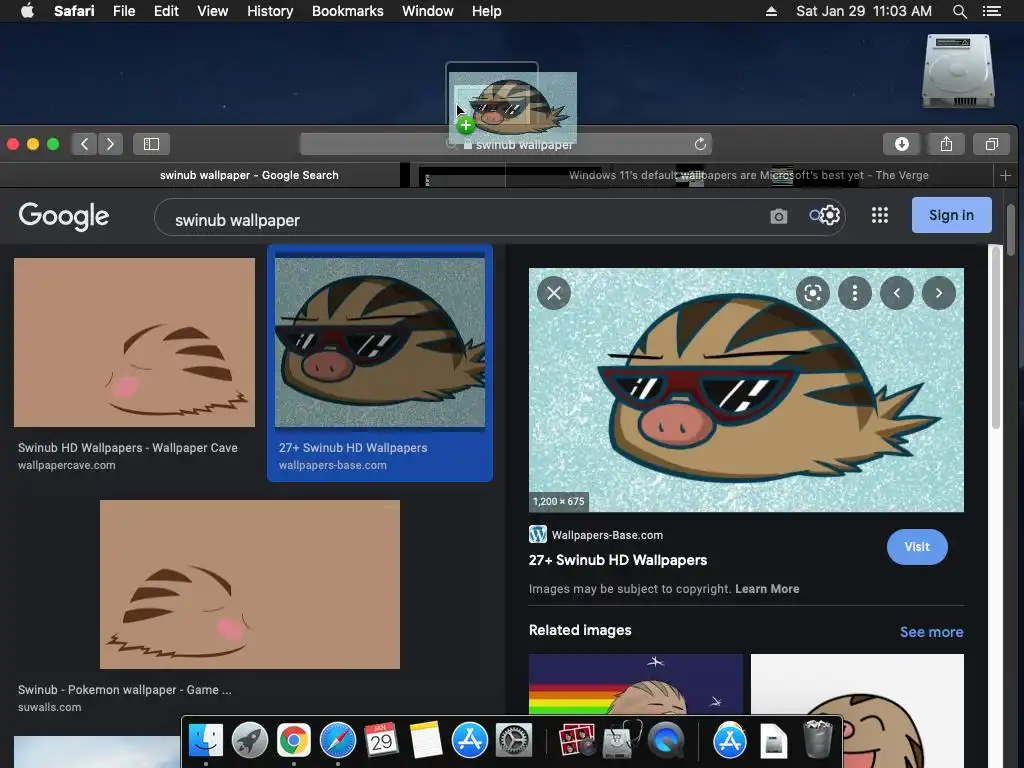Open the Apple menu

(27, 11)
